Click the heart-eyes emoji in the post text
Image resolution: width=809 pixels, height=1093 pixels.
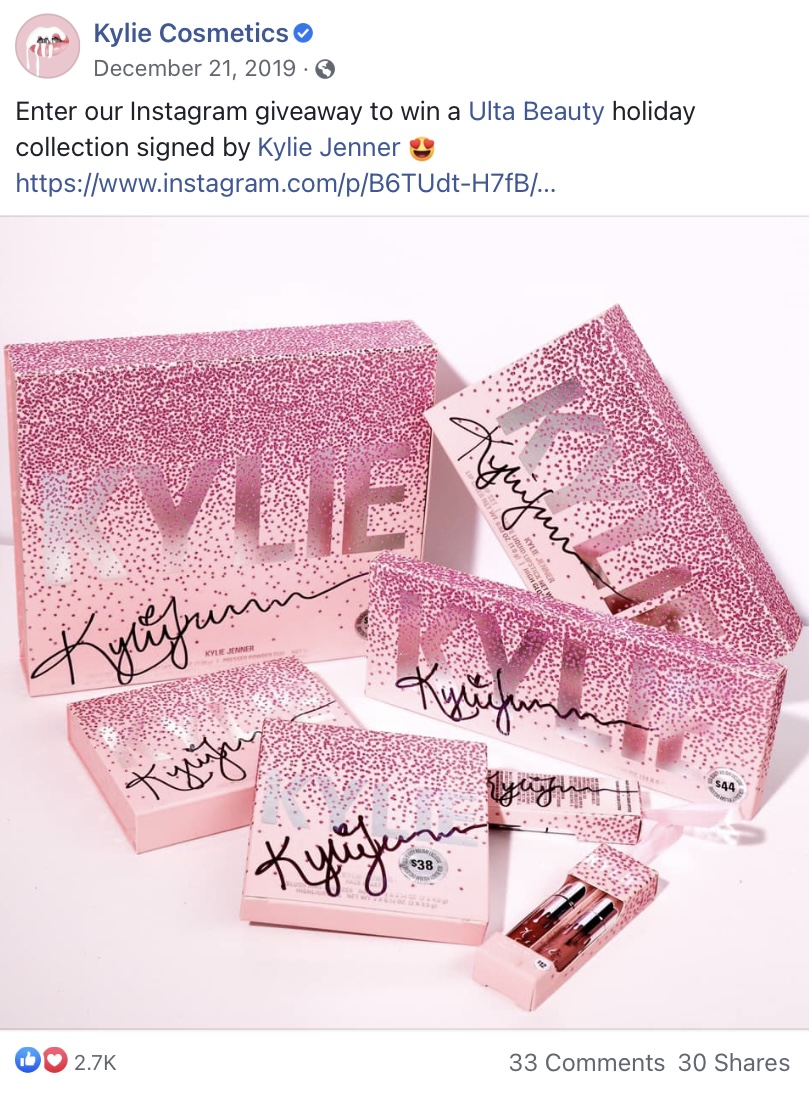point(422,148)
